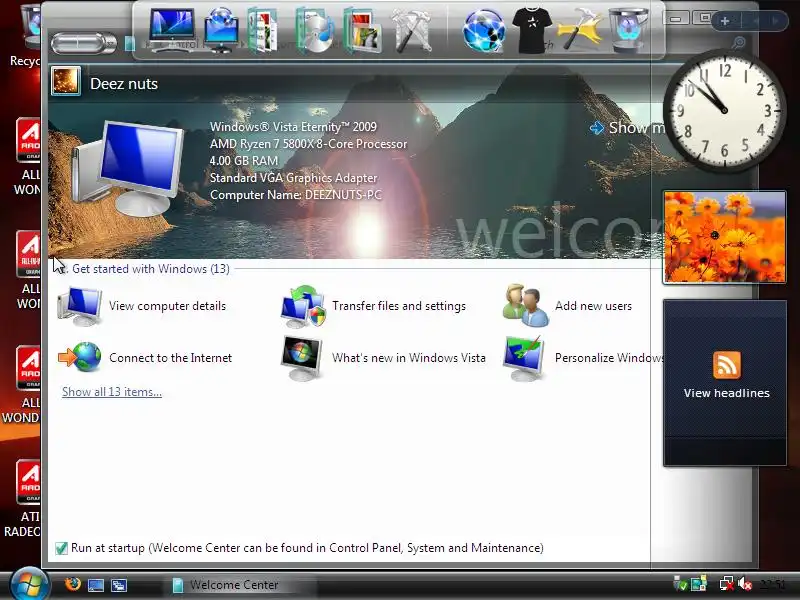Click the Windows Vista Eternity 2009 text

293,127
